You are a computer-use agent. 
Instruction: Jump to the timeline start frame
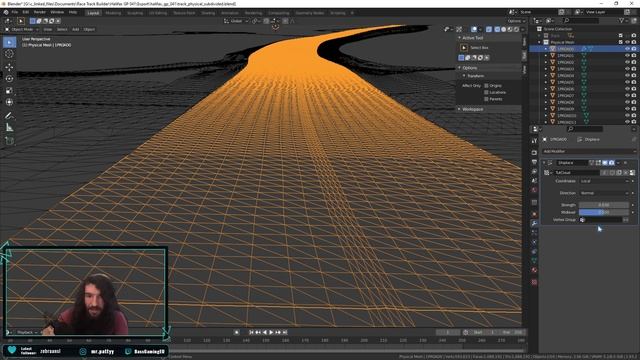[x=251, y=333]
